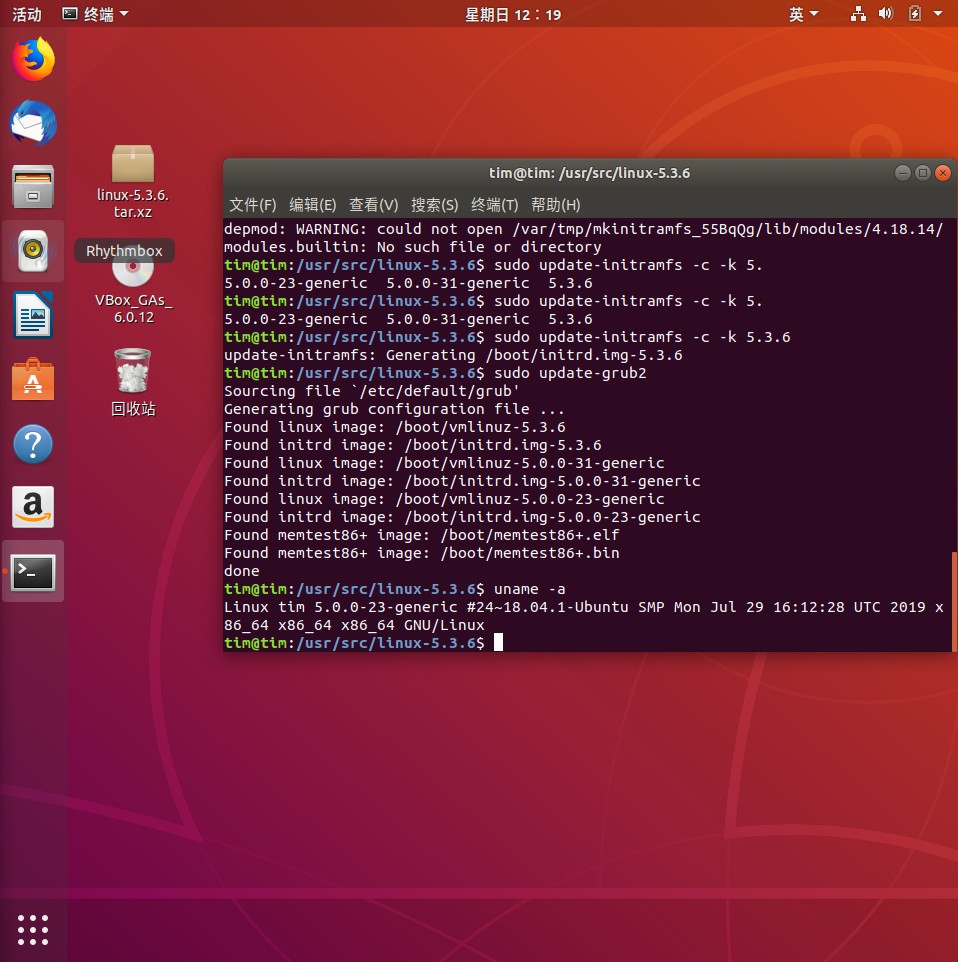Open the 英 input method dropdown
This screenshot has width=958, height=962.
click(x=803, y=14)
